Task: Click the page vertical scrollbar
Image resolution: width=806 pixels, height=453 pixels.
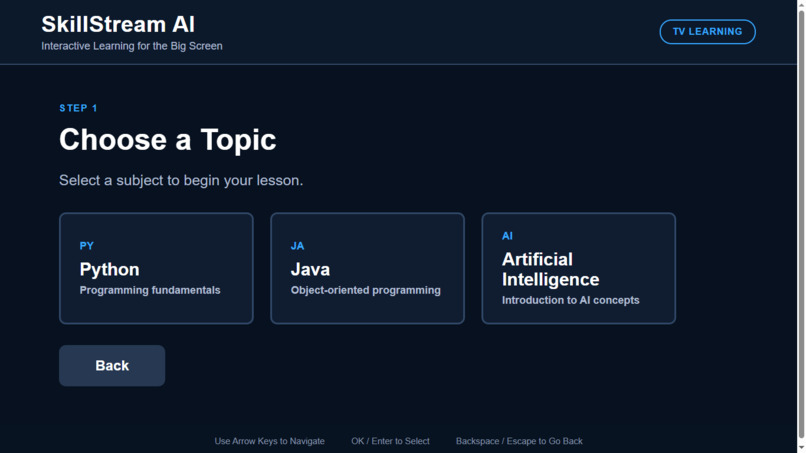Action: click(801, 226)
